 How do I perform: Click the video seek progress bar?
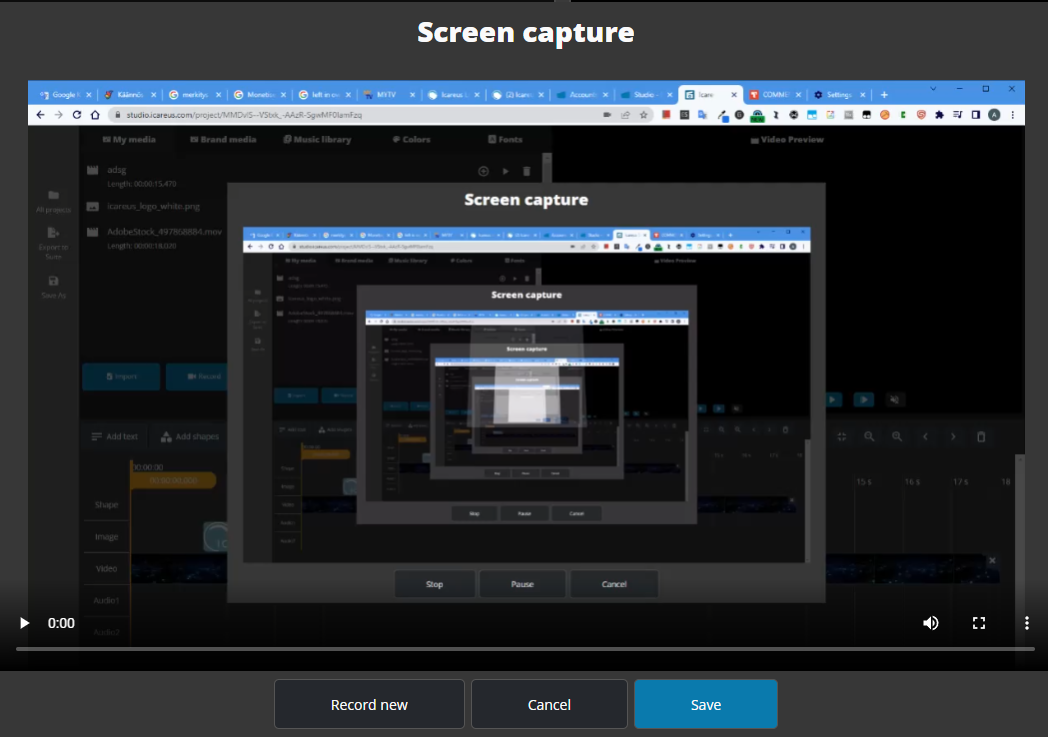click(523, 649)
